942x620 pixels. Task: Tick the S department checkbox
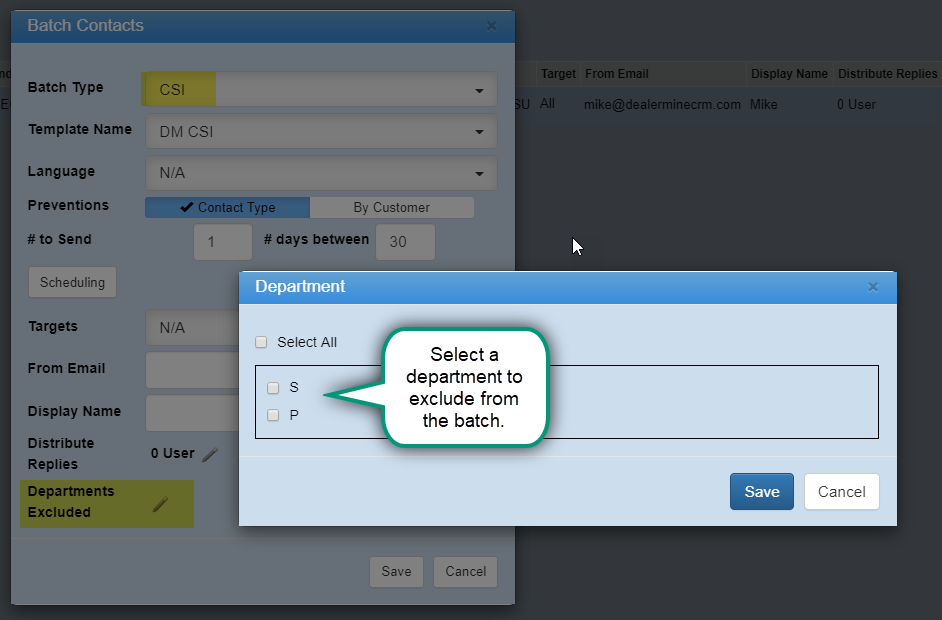point(273,388)
